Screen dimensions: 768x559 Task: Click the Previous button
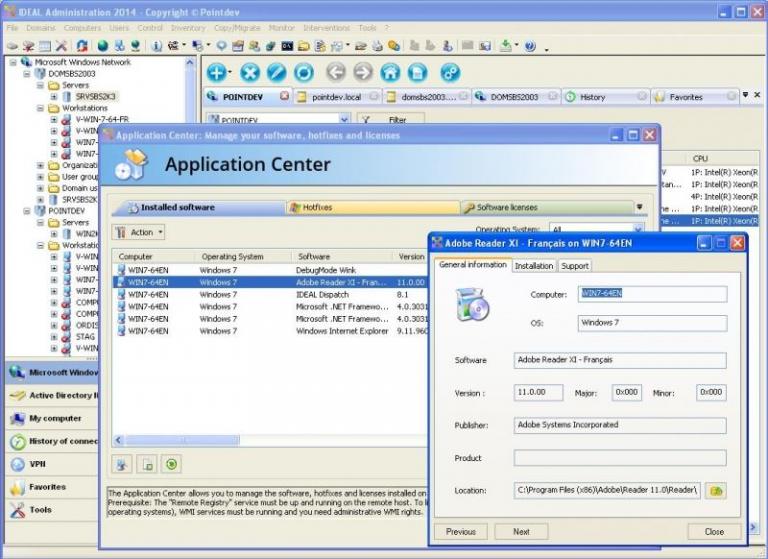click(460, 532)
